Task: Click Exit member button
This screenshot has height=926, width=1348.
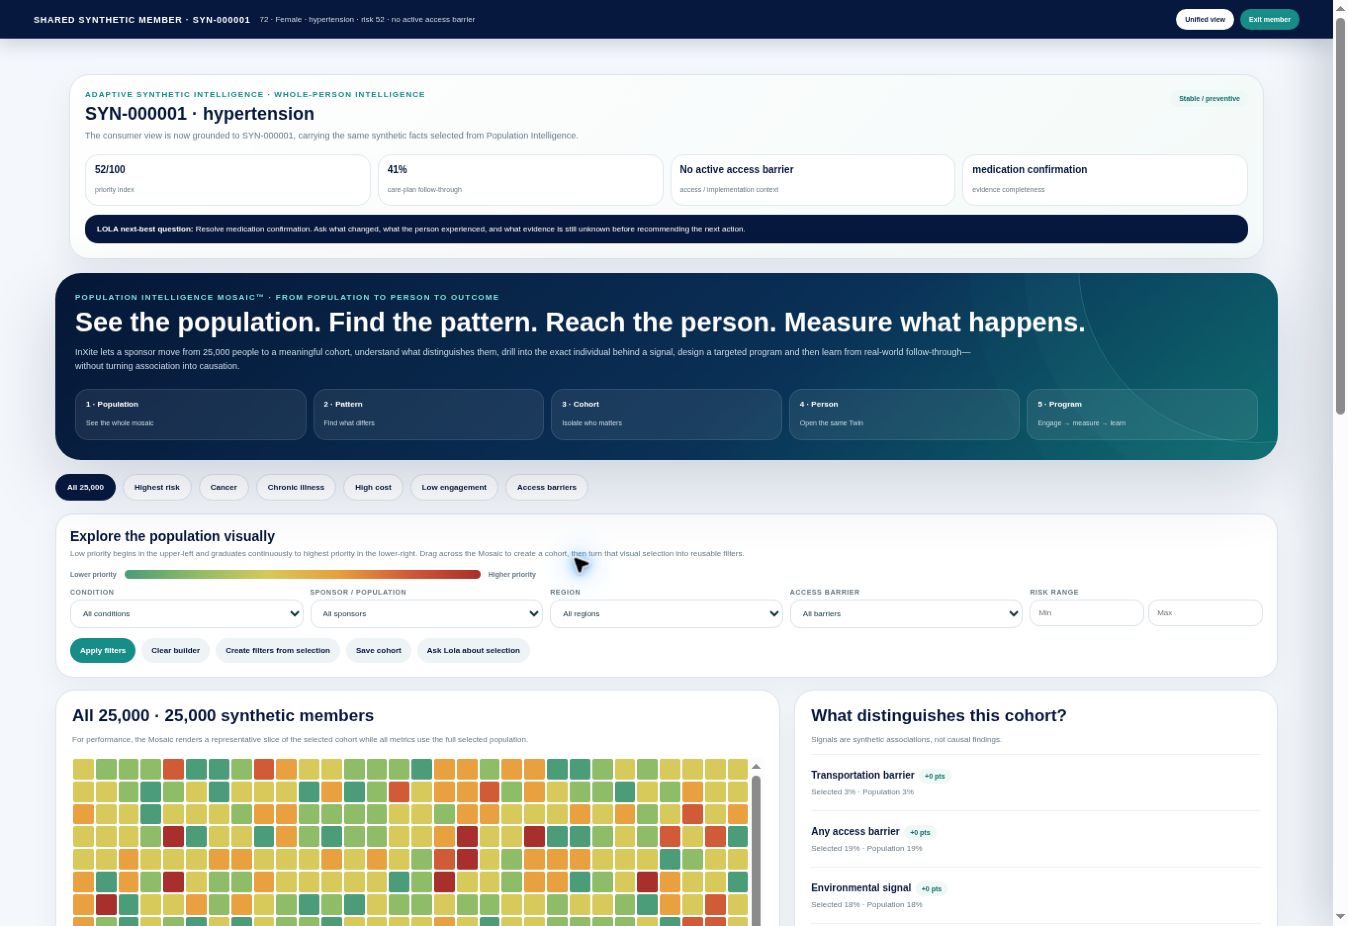Action: coord(1269,19)
